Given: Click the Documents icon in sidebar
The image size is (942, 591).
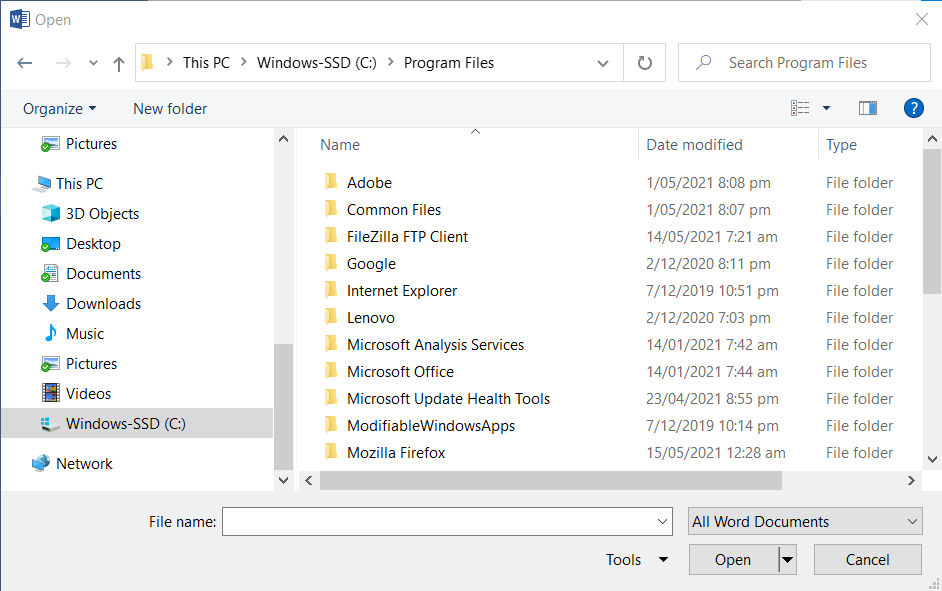Looking at the screenshot, I should click(x=50, y=273).
